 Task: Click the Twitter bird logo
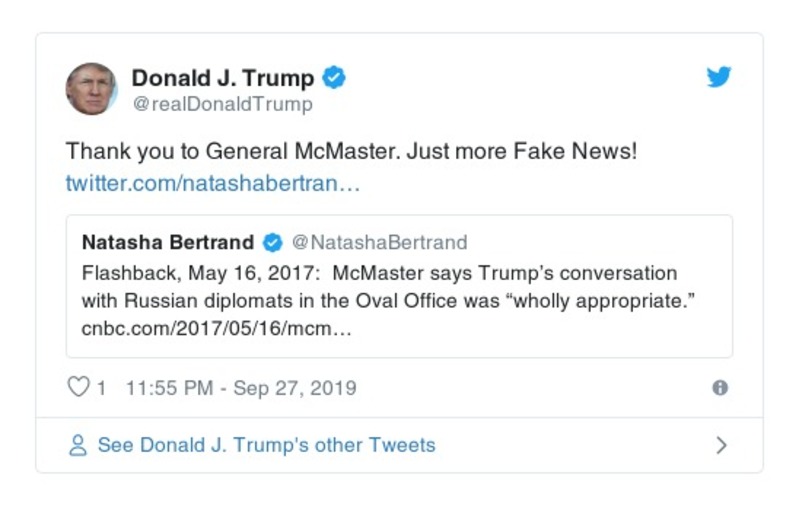pos(719,77)
